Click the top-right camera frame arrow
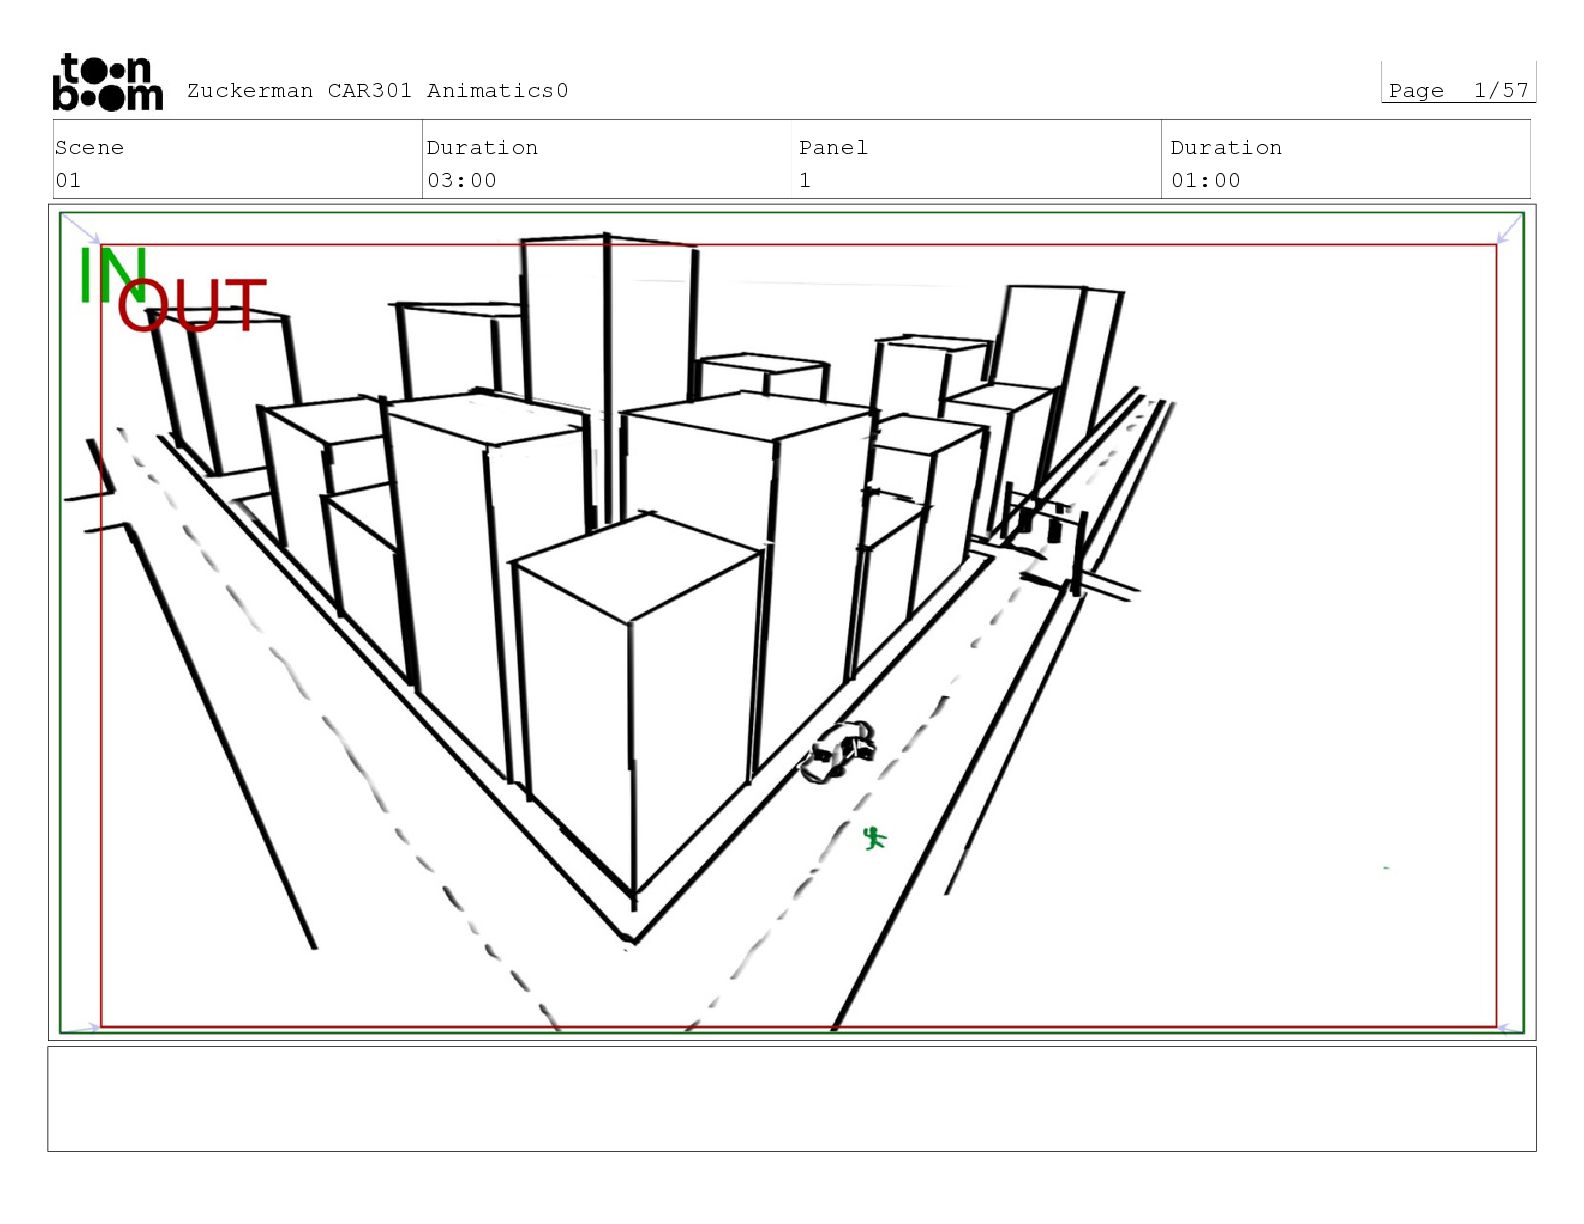 [1510, 229]
